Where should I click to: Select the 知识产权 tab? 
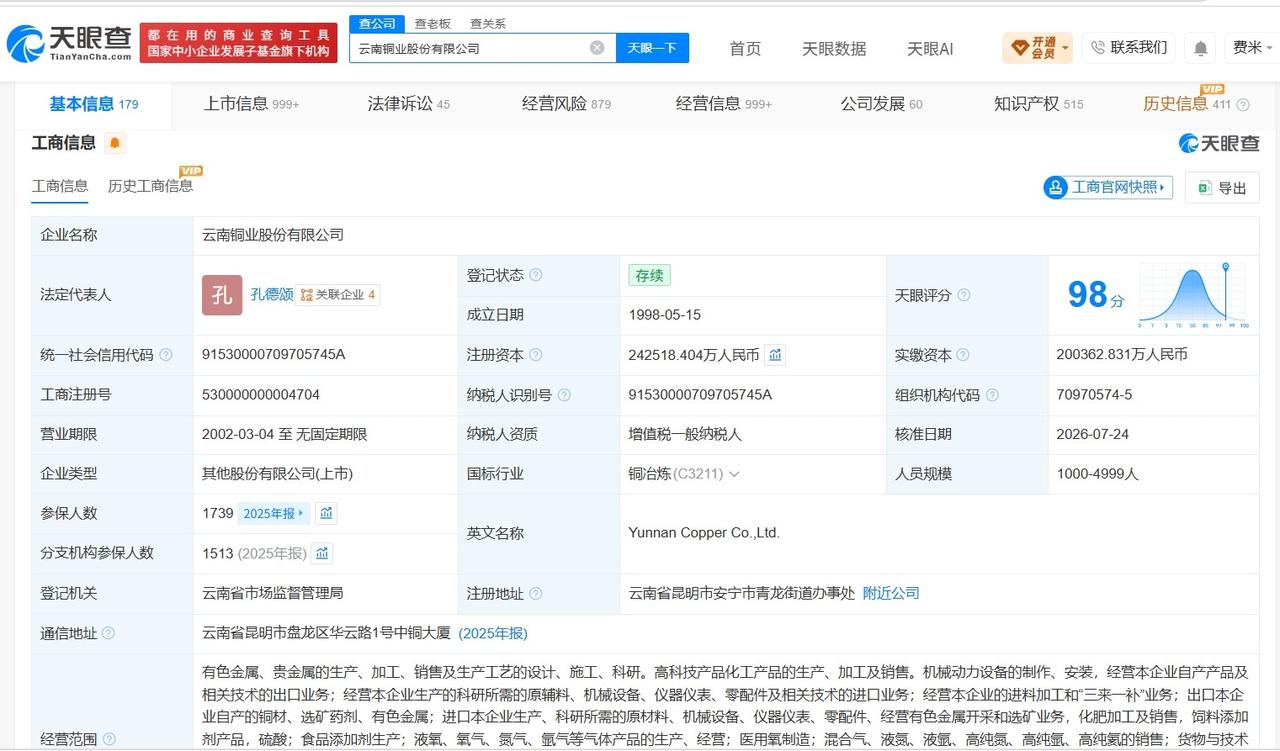tap(1038, 104)
